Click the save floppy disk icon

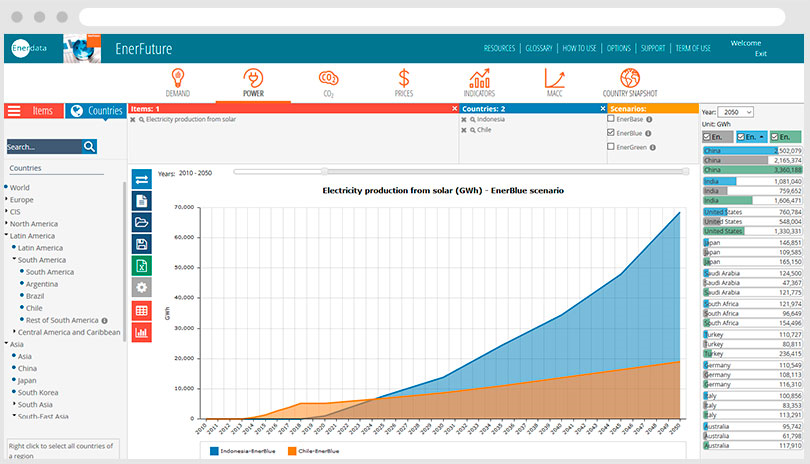(x=142, y=244)
